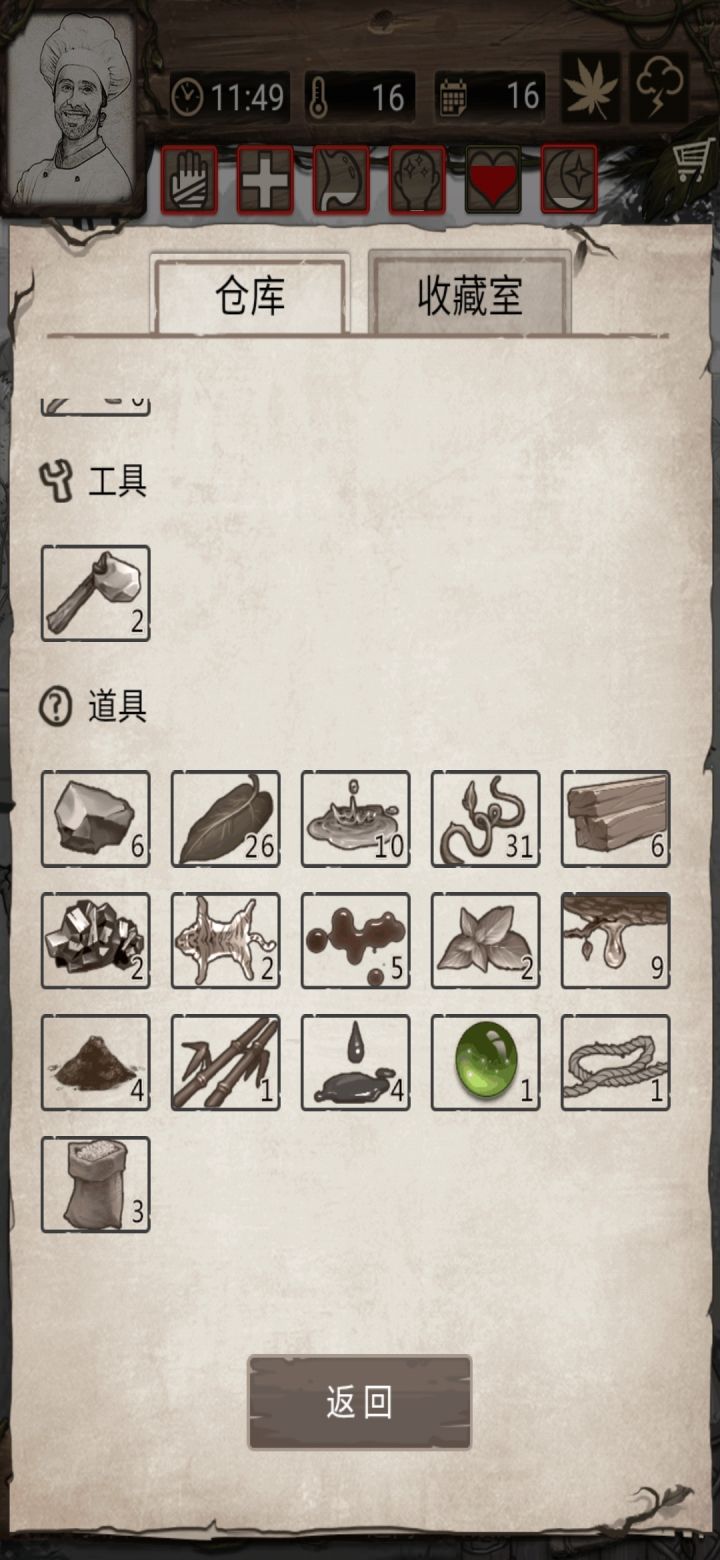Select the stone axe tool item
720x1560 pixels.
(x=95, y=593)
